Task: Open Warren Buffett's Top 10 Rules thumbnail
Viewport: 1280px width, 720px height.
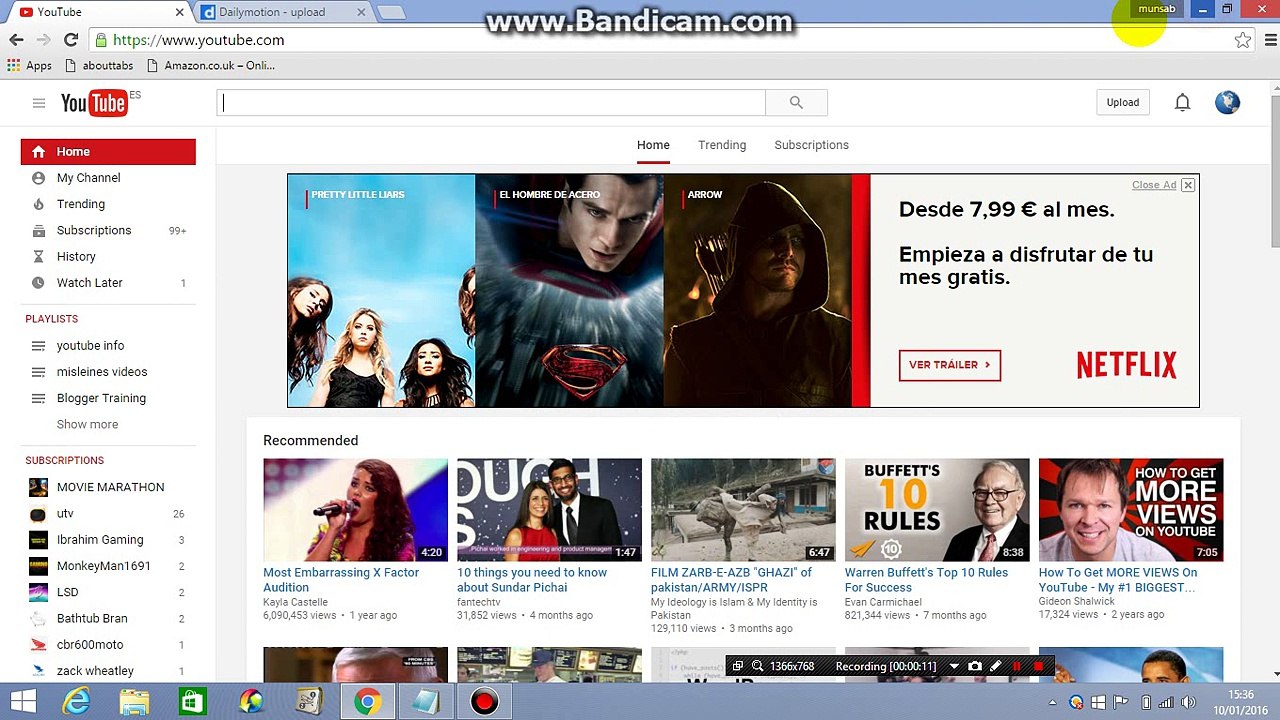Action: [937, 510]
